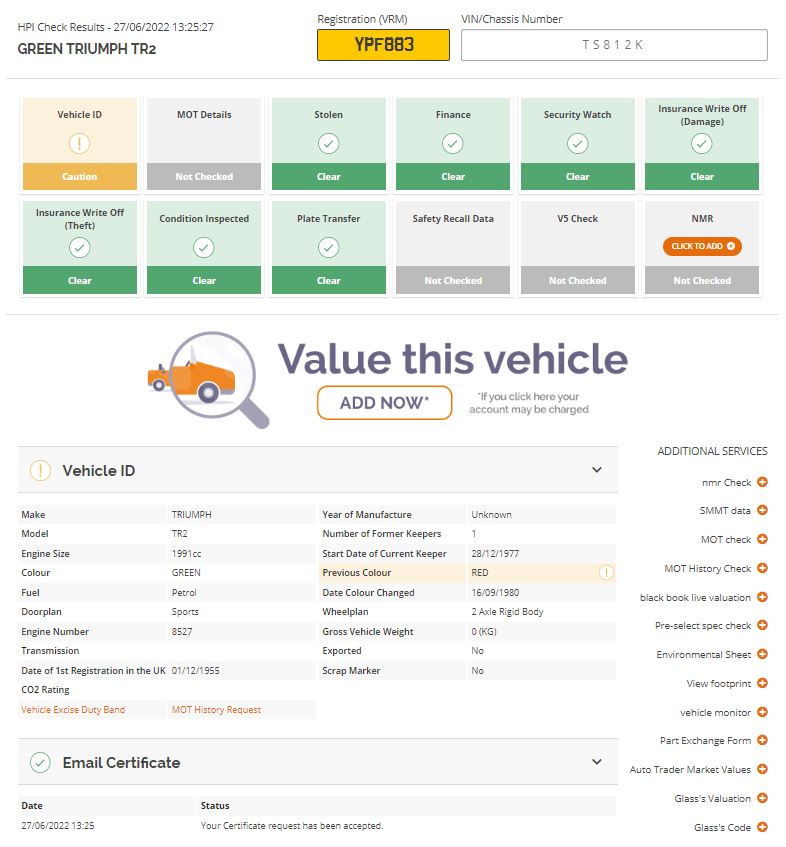
Task: Click caution icon beside Vehicle ID heading
Action: click(41, 470)
